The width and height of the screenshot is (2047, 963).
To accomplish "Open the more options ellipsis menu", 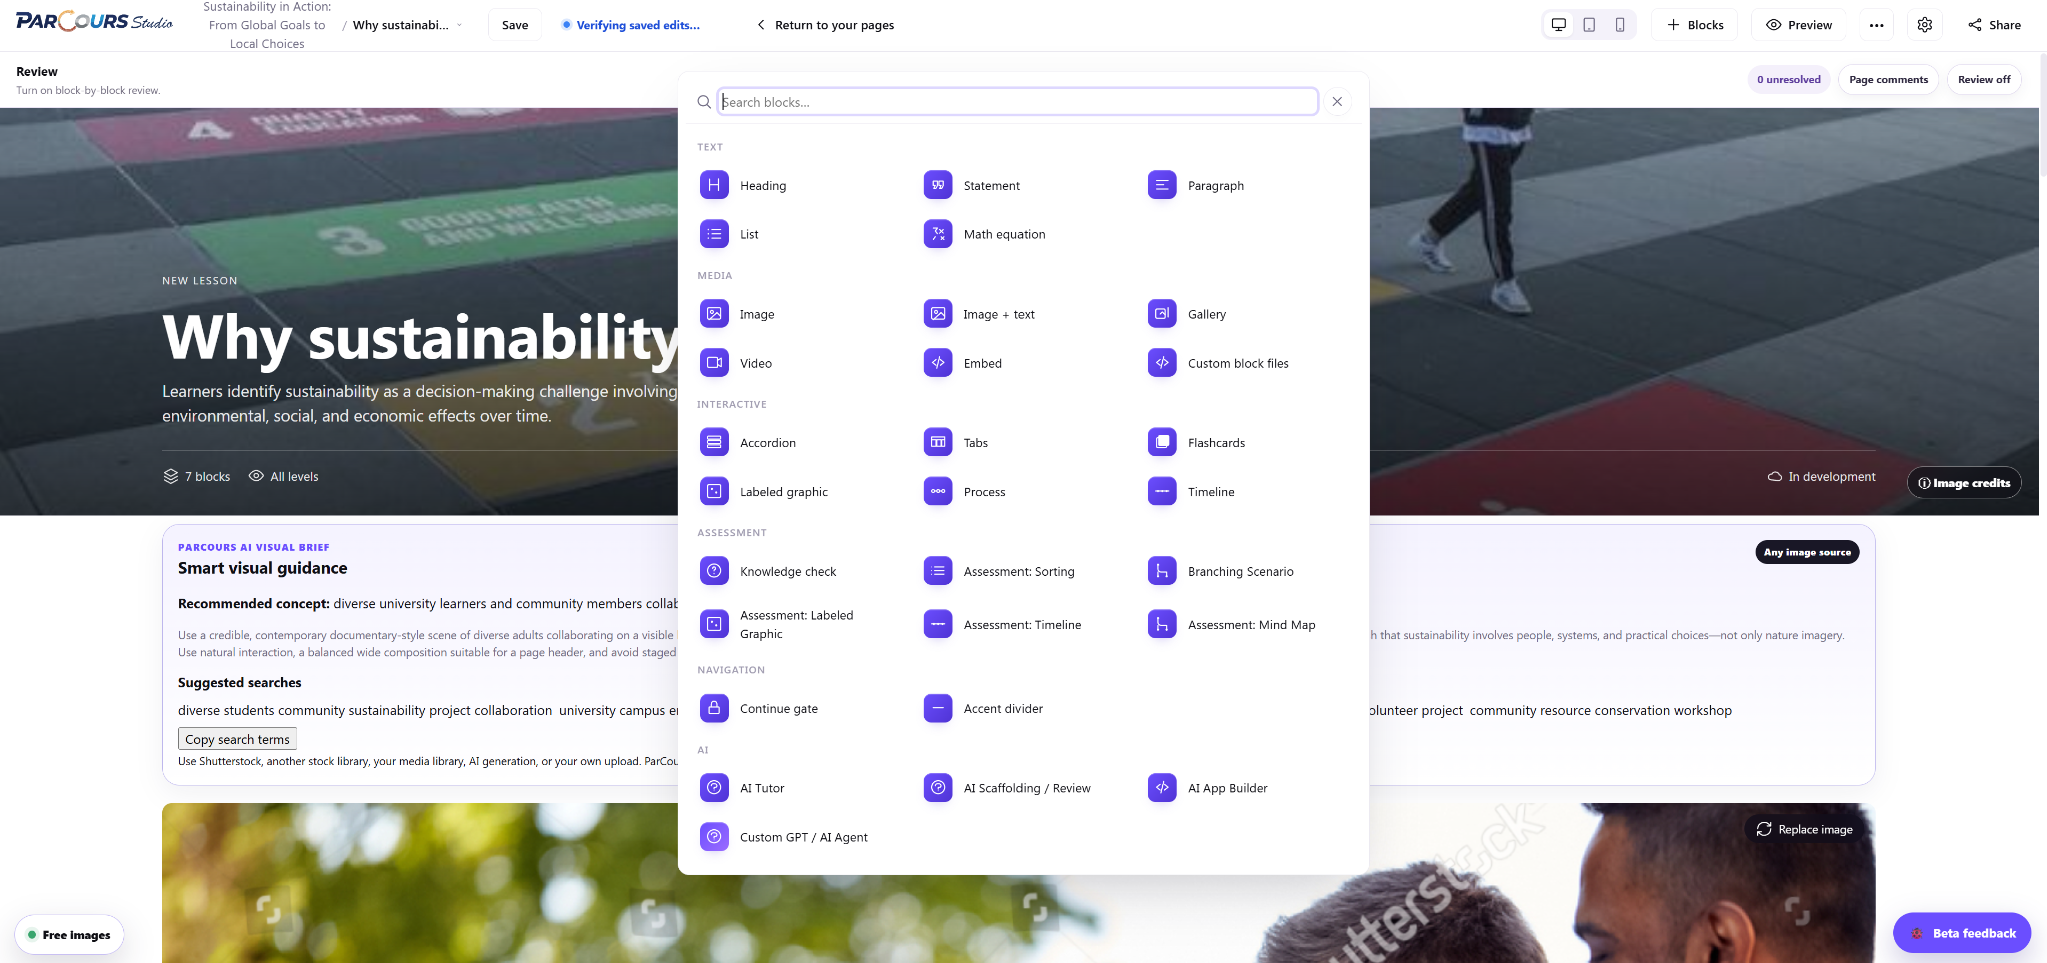I will coord(1876,25).
